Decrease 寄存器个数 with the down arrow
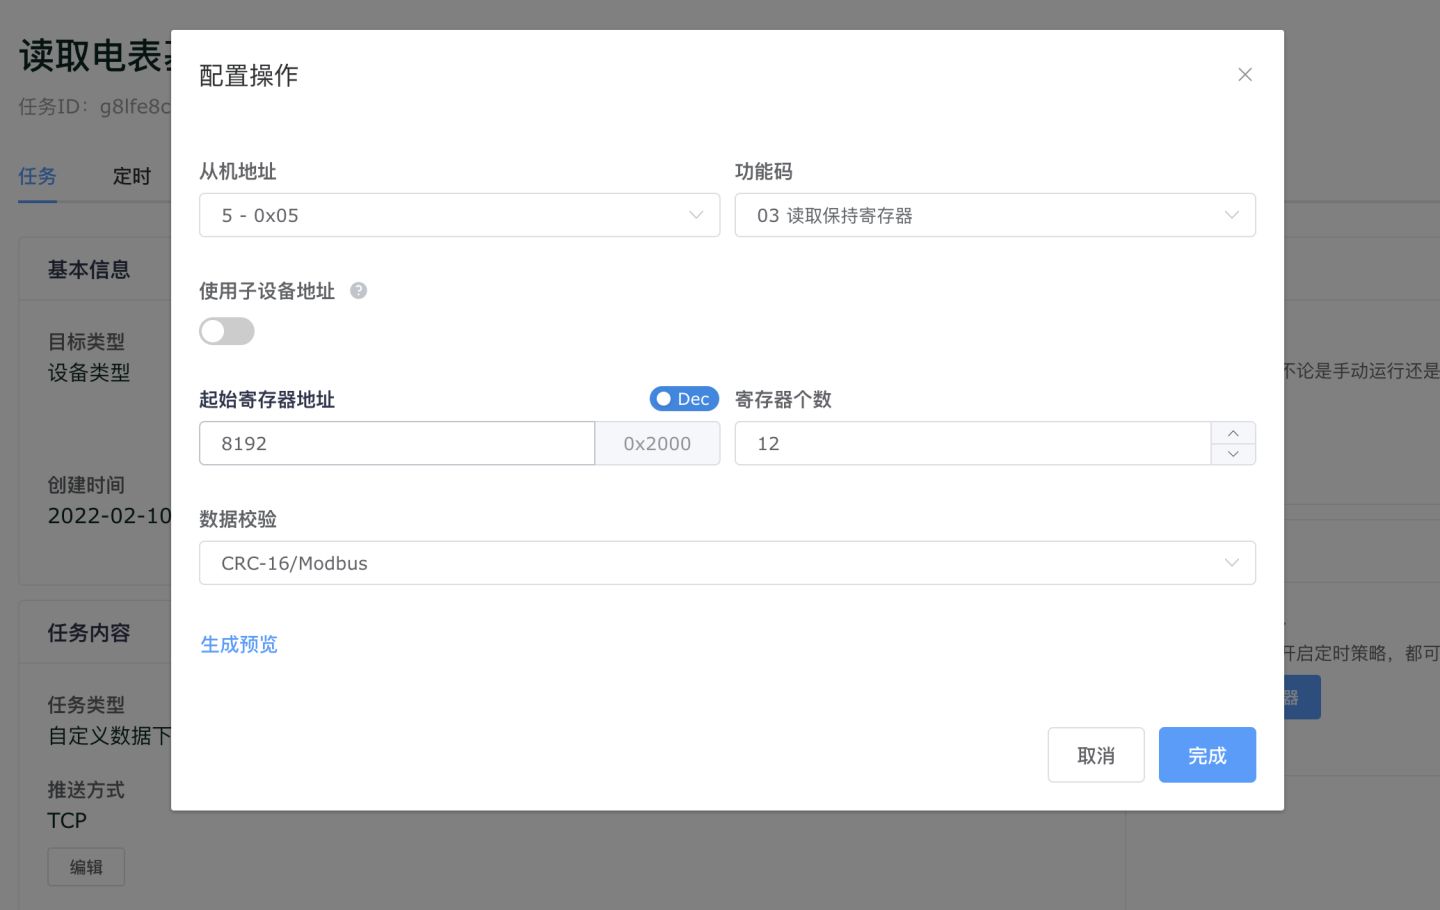Viewport: 1440px width, 910px height. (1233, 454)
